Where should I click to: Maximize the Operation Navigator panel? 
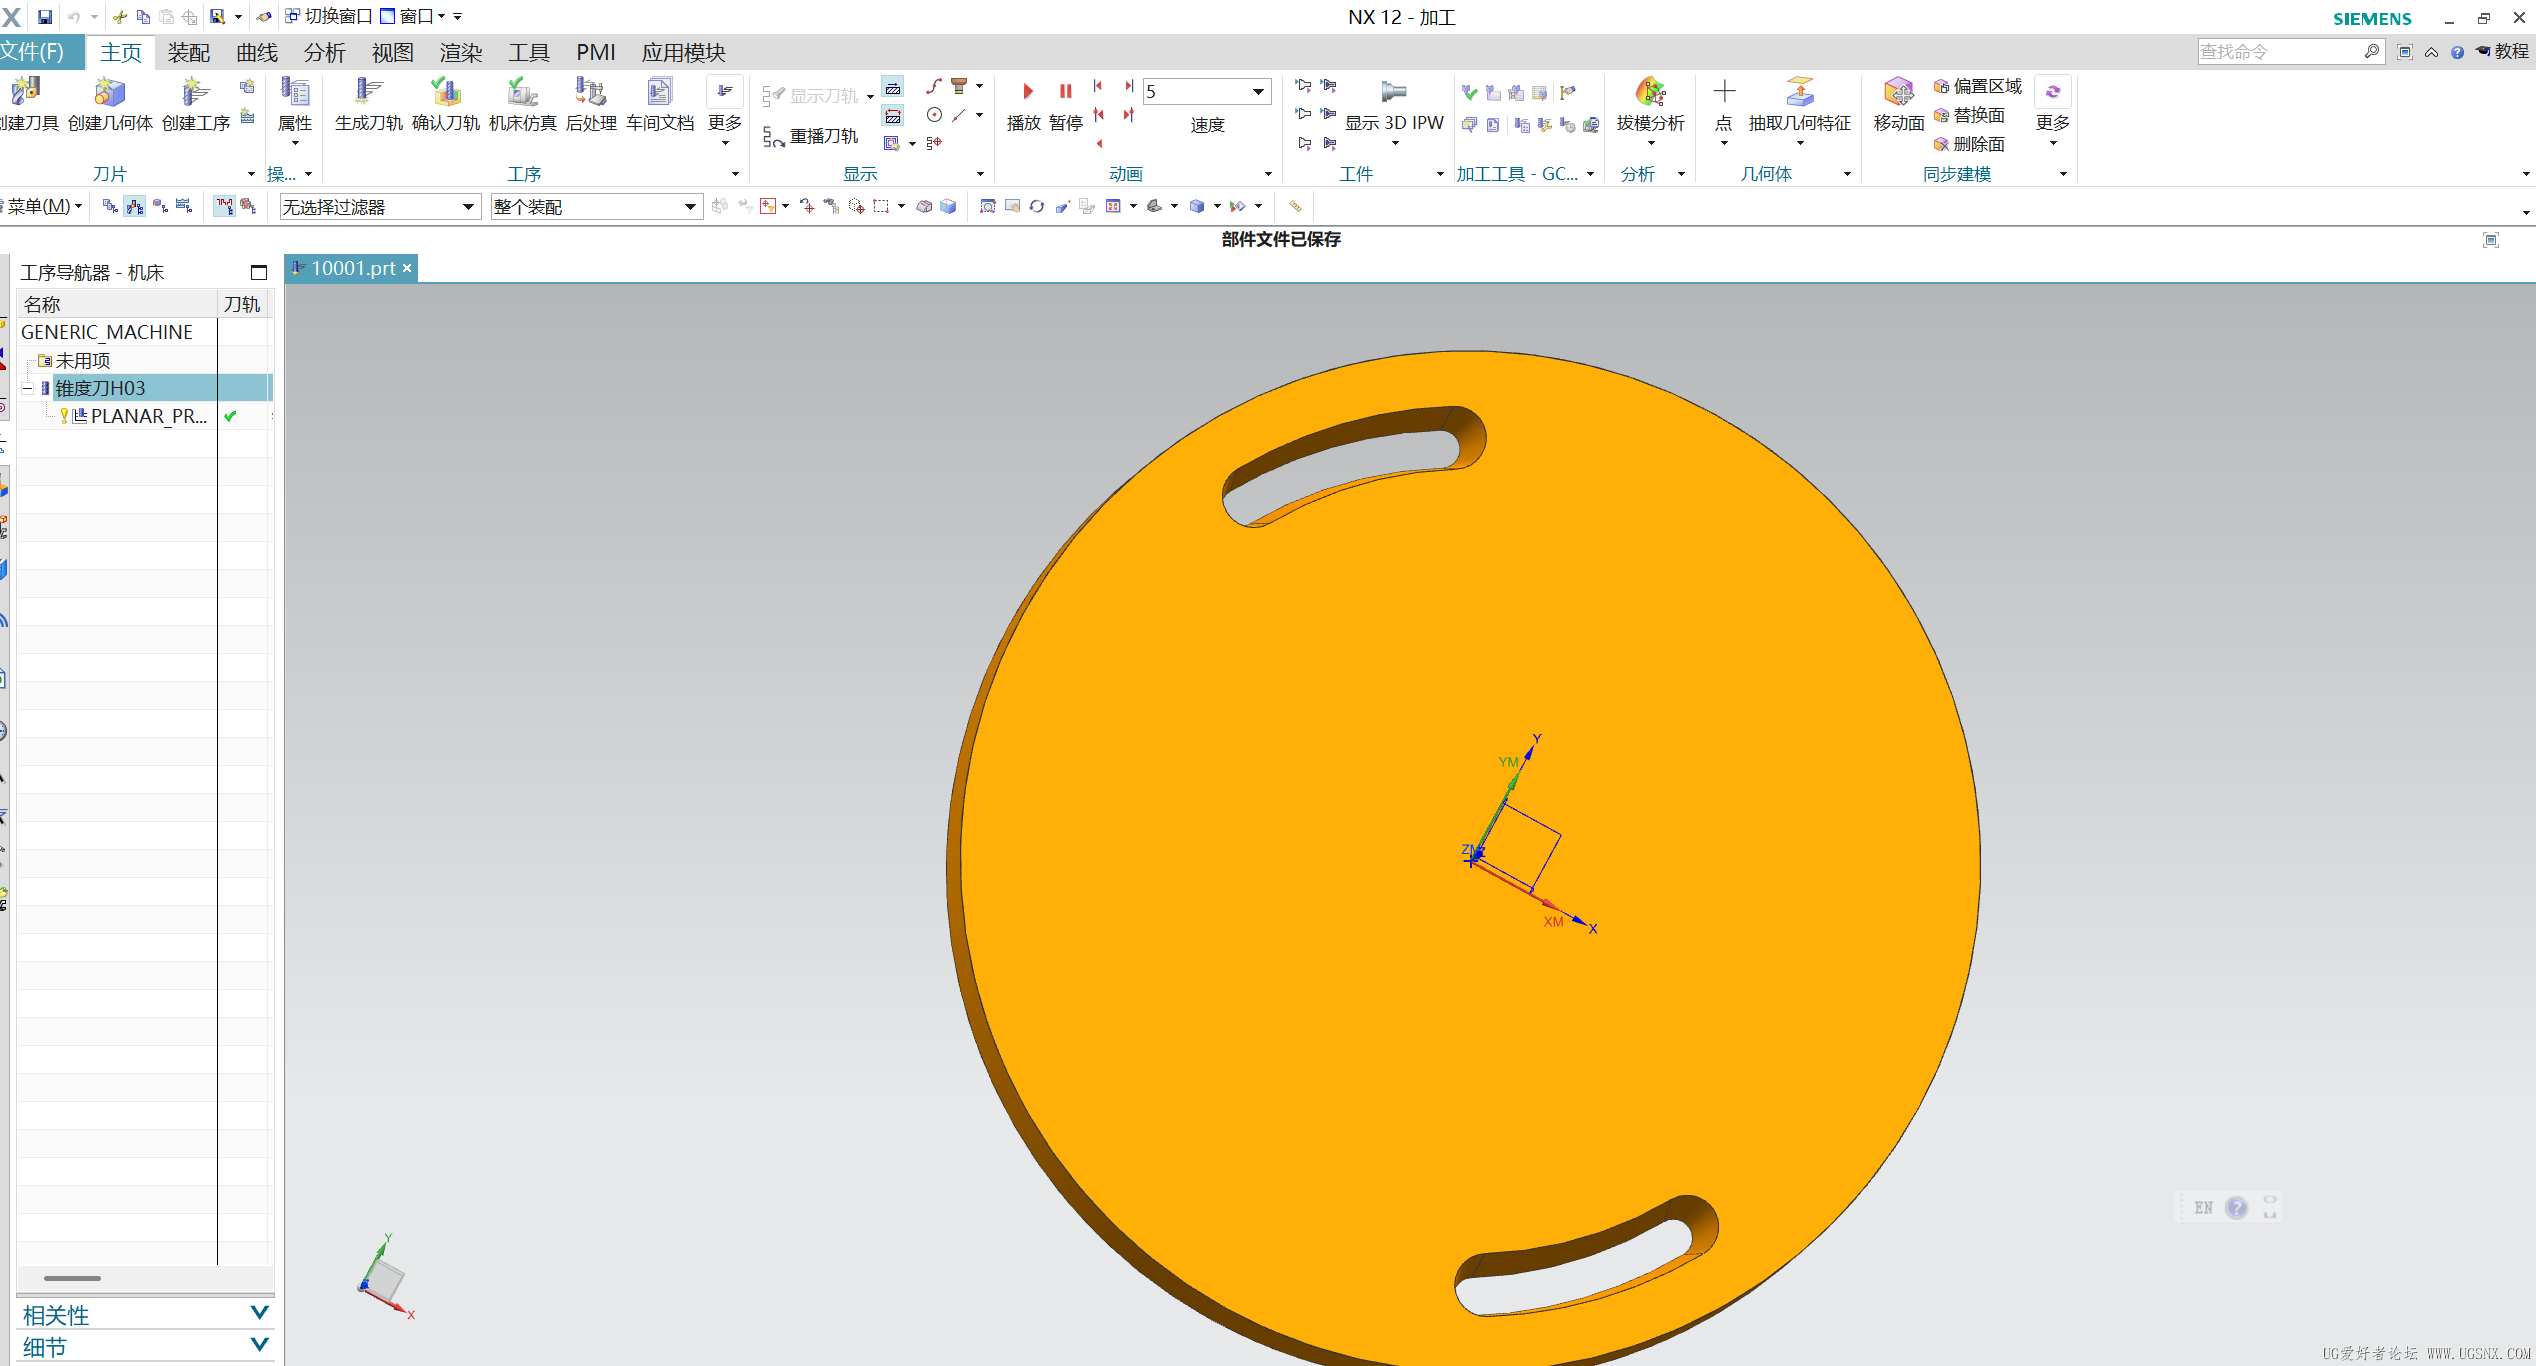click(259, 272)
